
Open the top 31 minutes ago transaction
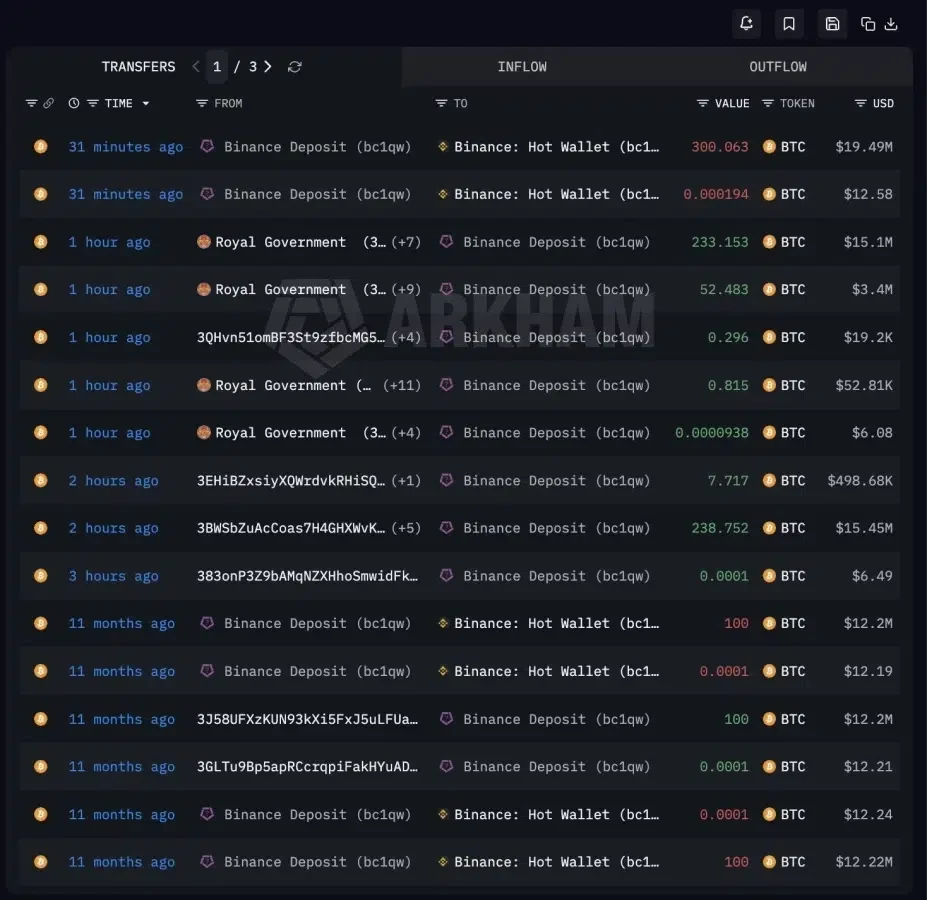126,147
